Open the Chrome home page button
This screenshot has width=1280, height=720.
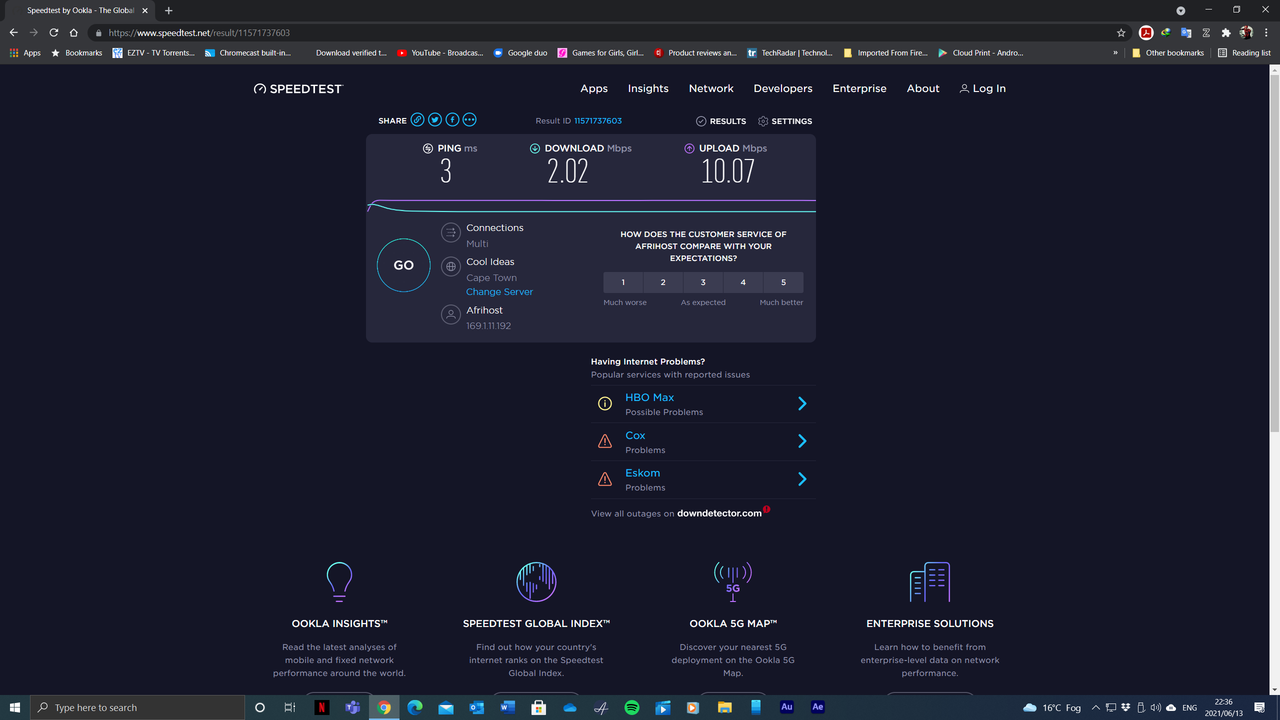74,33
